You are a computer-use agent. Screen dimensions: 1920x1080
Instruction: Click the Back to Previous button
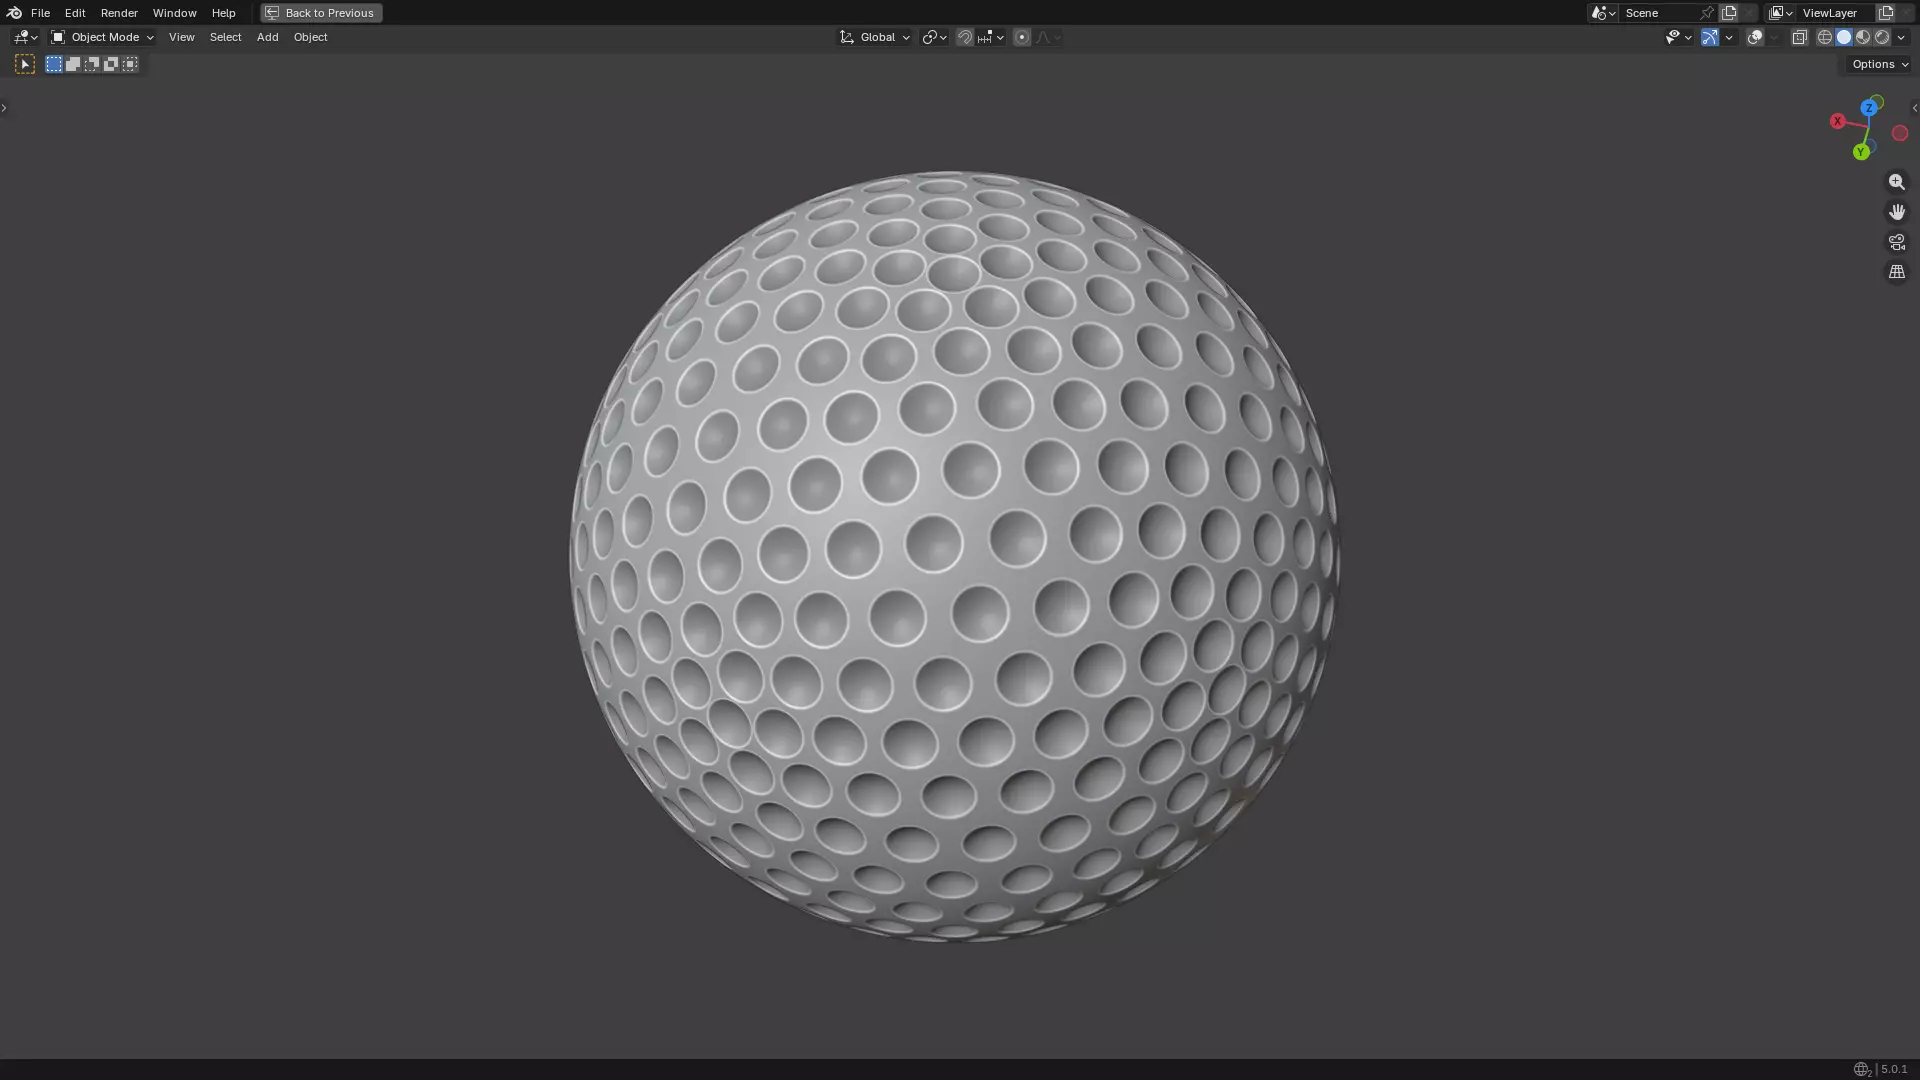pyautogui.click(x=321, y=13)
